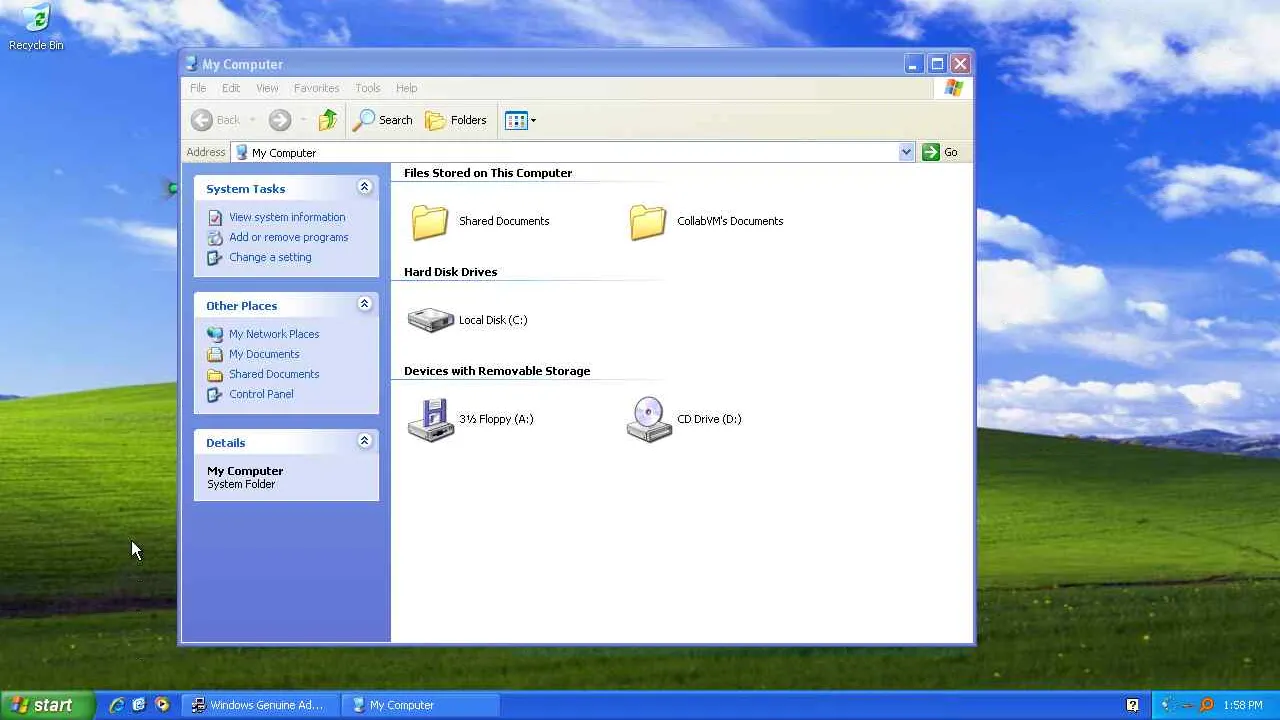The height and width of the screenshot is (720, 1280).
Task: Open the Tools menu
Action: coord(367,88)
